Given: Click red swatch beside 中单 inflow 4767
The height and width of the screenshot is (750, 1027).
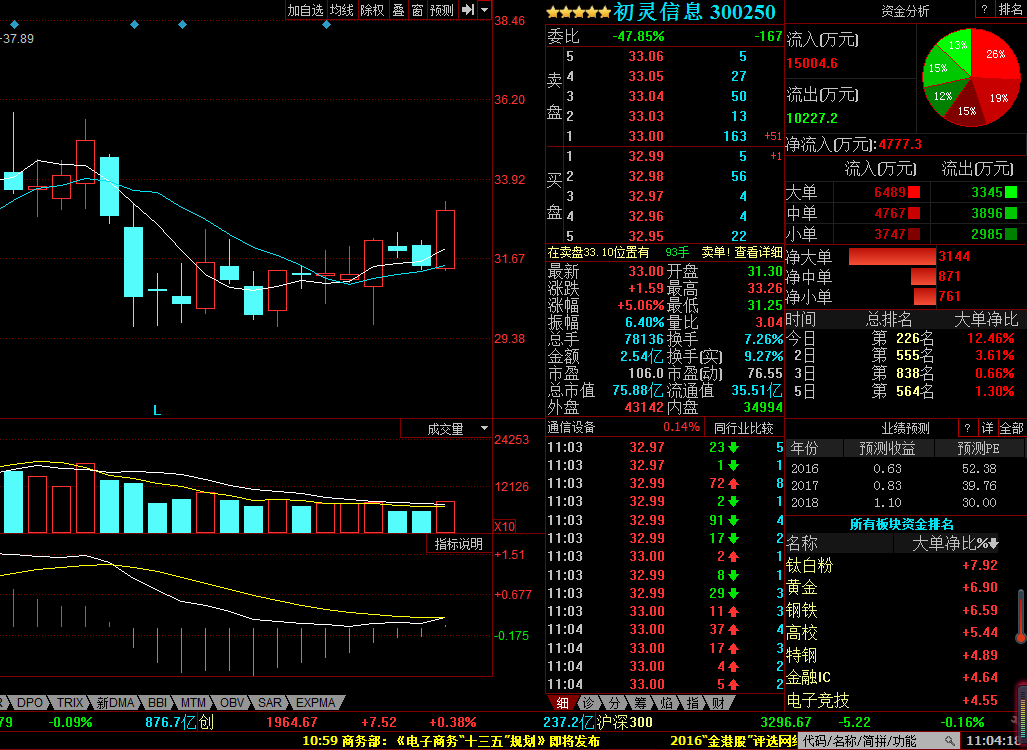Looking at the screenshot, I should coord(914,213).
